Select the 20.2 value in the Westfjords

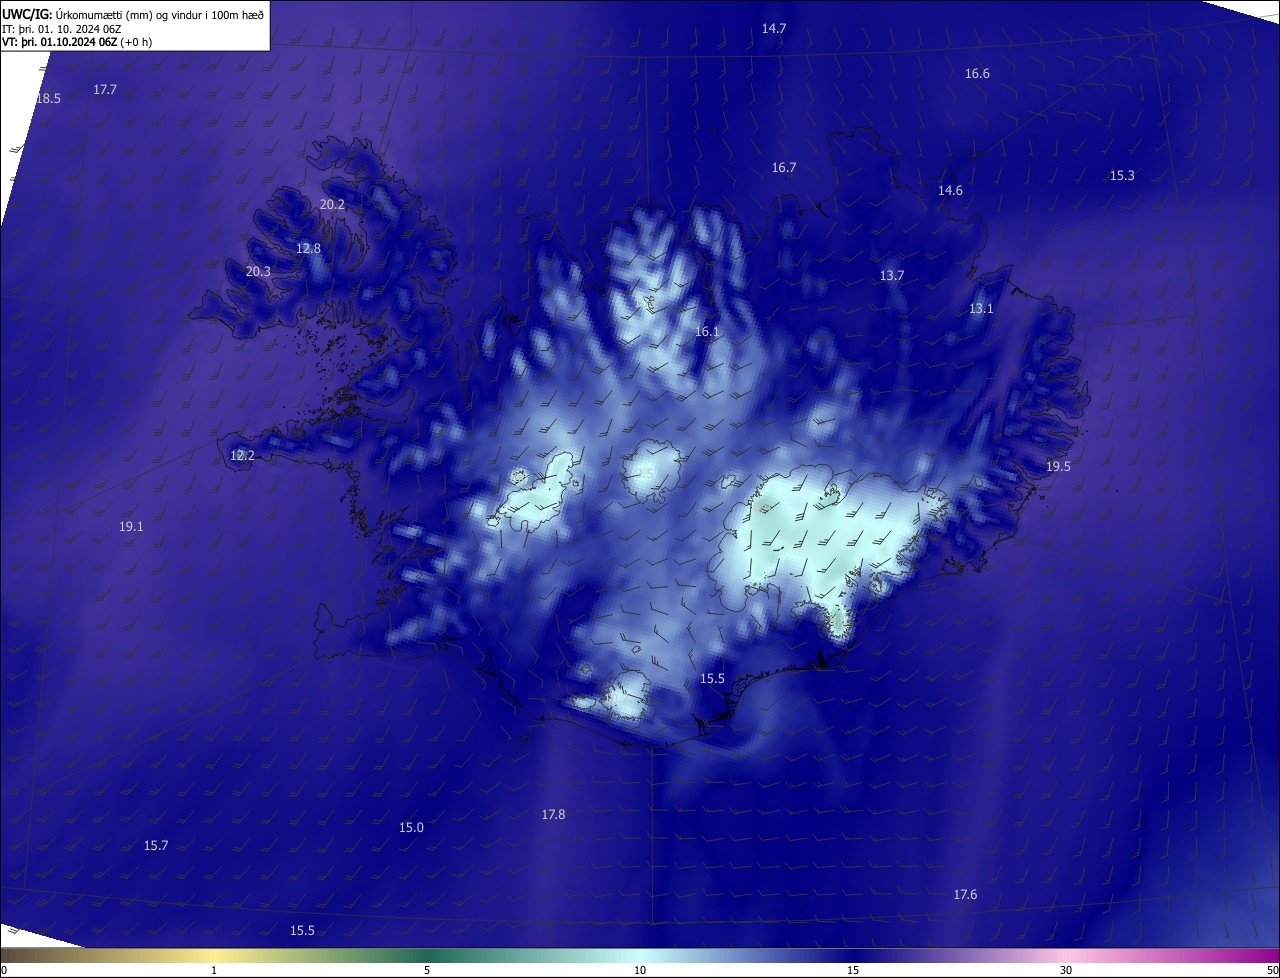point(332,205)
